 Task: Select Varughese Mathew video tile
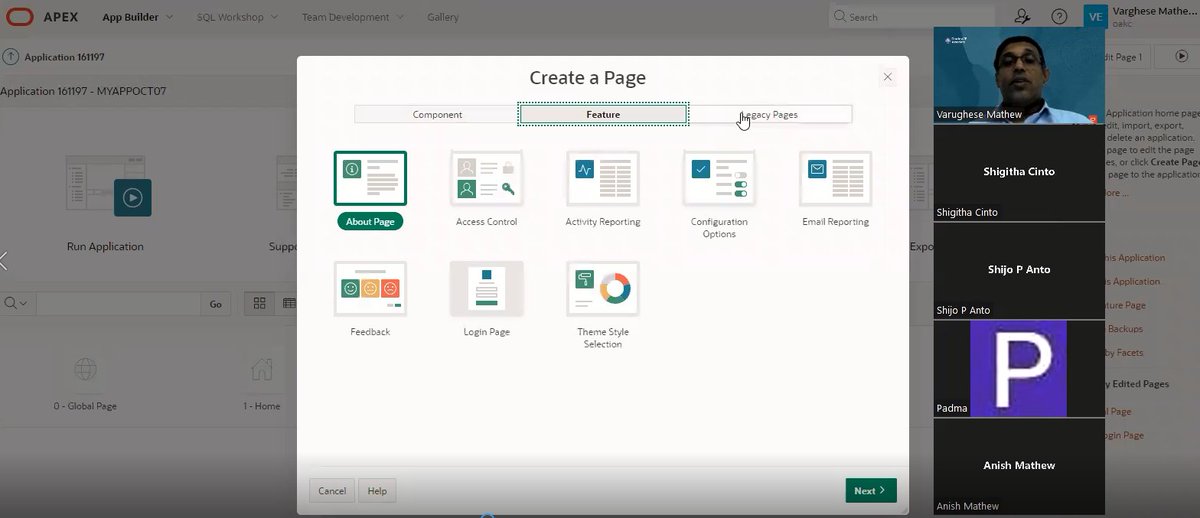point(1019,74)
